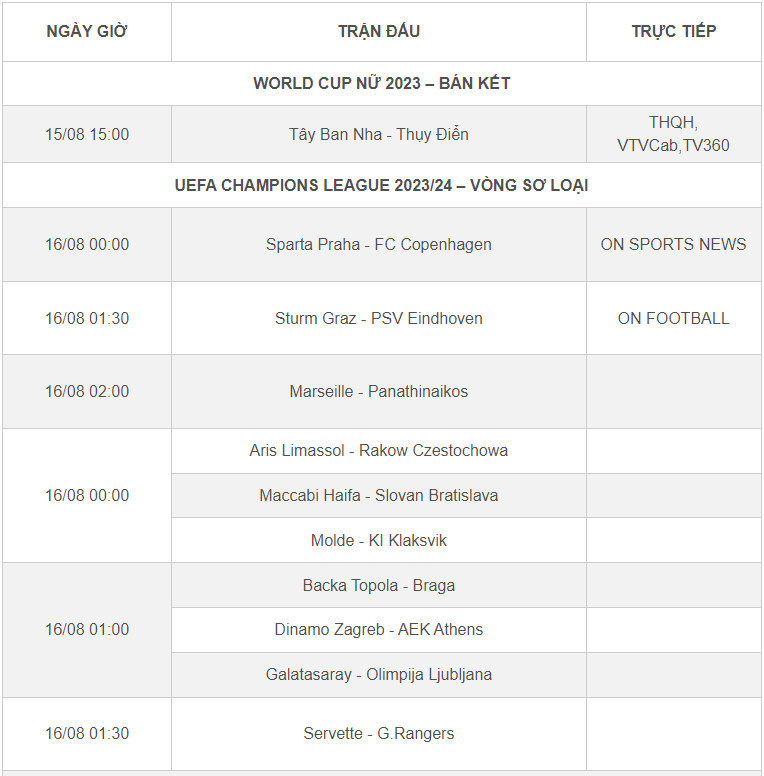This screenshot has width=764, height=776.
Task: Select the Sparta Praha - FC Copenhagen match
Action: [x=379, y=244]
